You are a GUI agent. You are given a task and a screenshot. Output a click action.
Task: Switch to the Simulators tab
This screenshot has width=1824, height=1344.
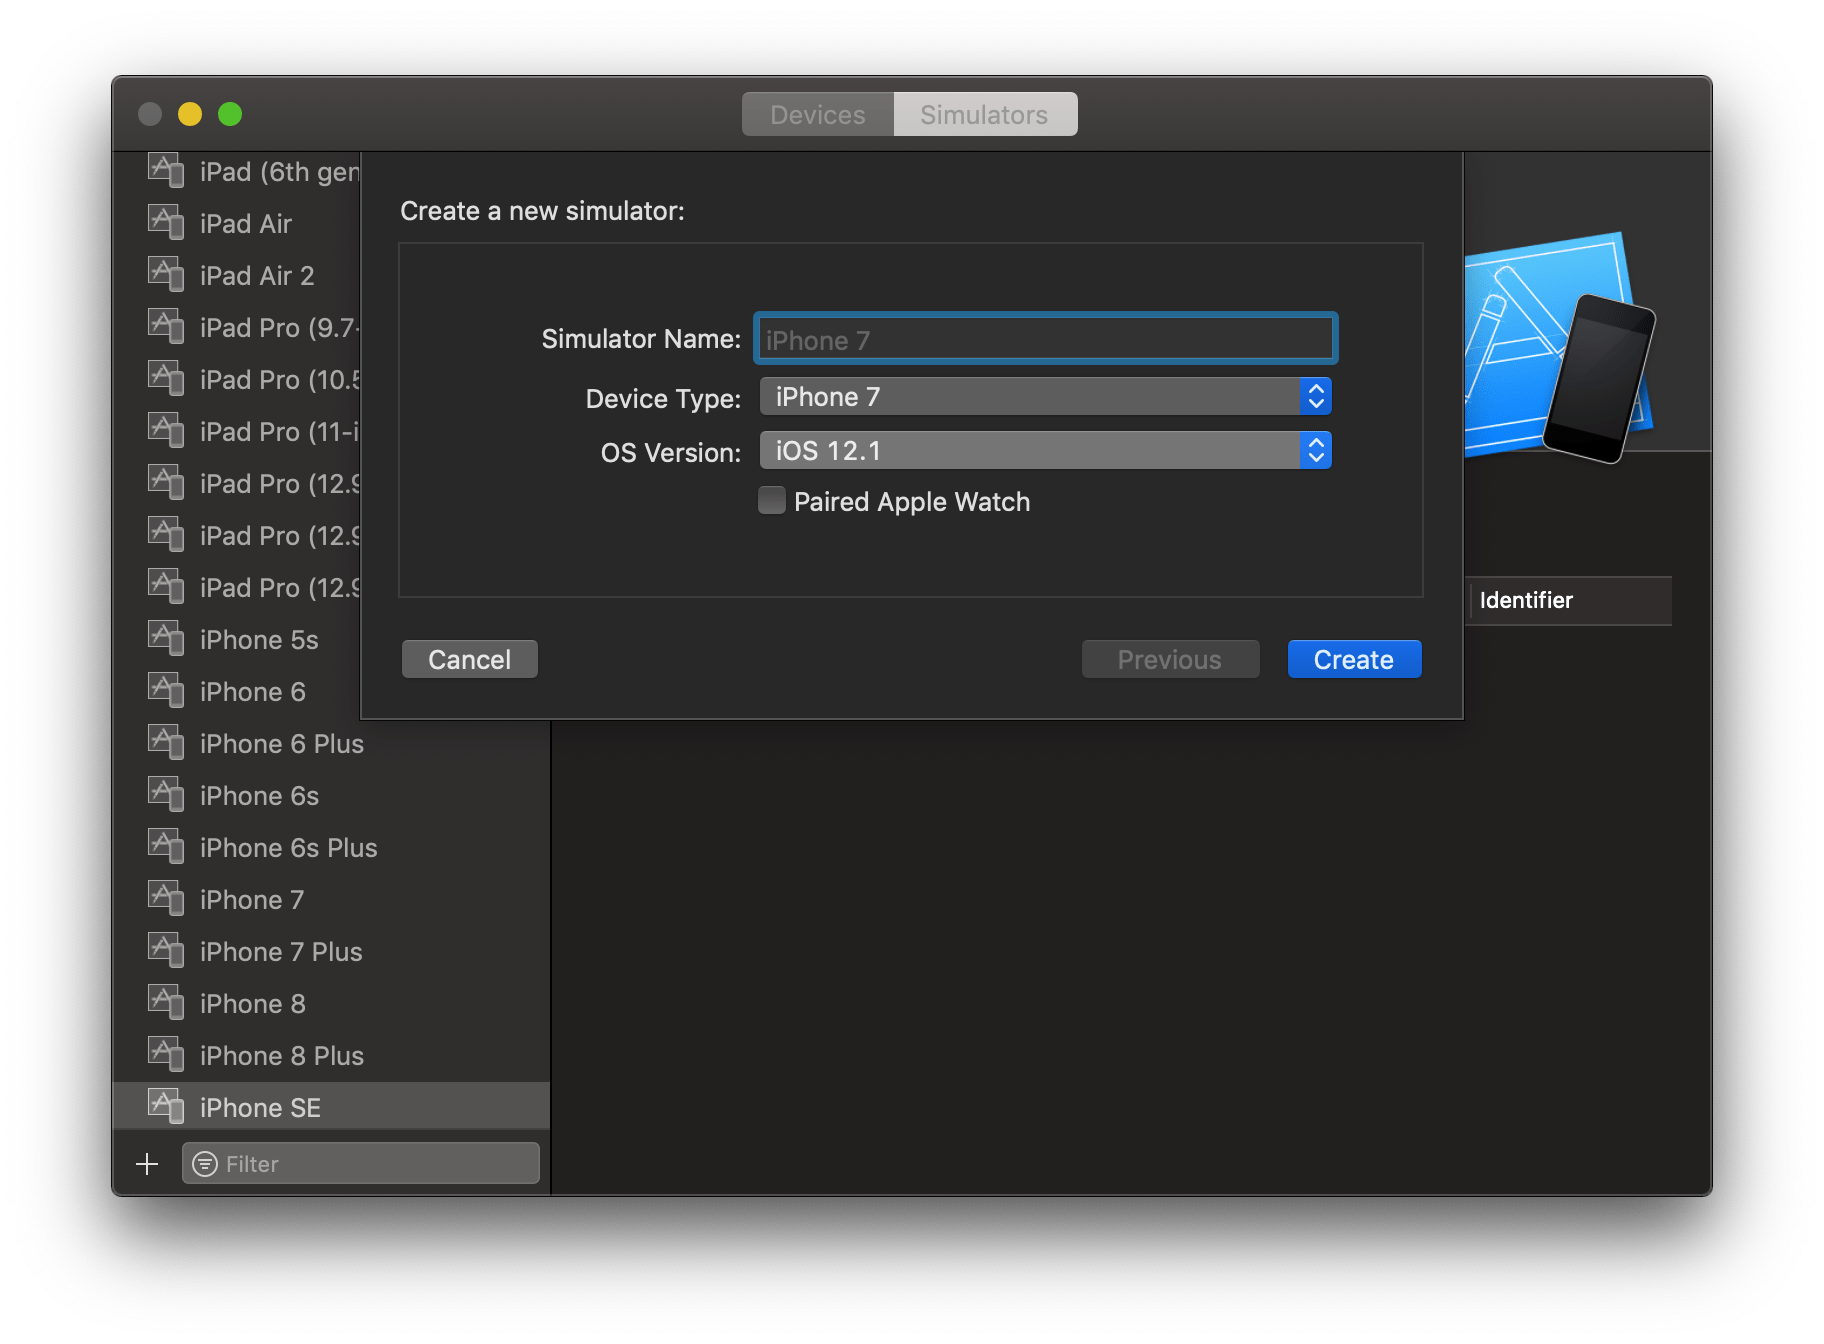pyautogui.click(x=985, y=115)
